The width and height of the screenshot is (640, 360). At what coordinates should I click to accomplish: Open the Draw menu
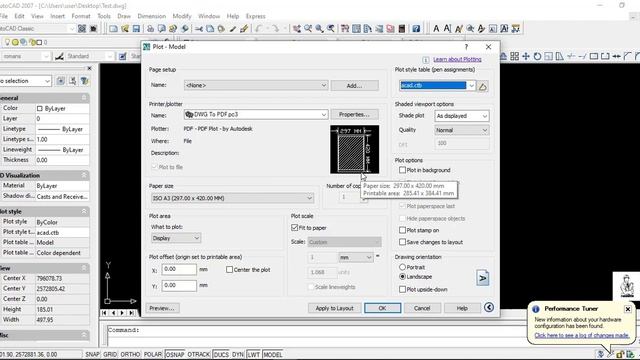click(124, 16)
